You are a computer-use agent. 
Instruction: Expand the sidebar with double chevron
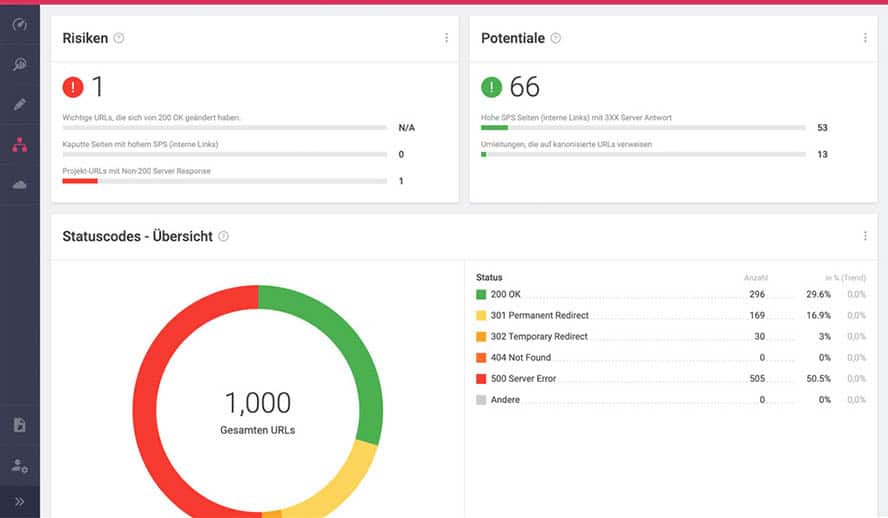[x=20, y=502]
